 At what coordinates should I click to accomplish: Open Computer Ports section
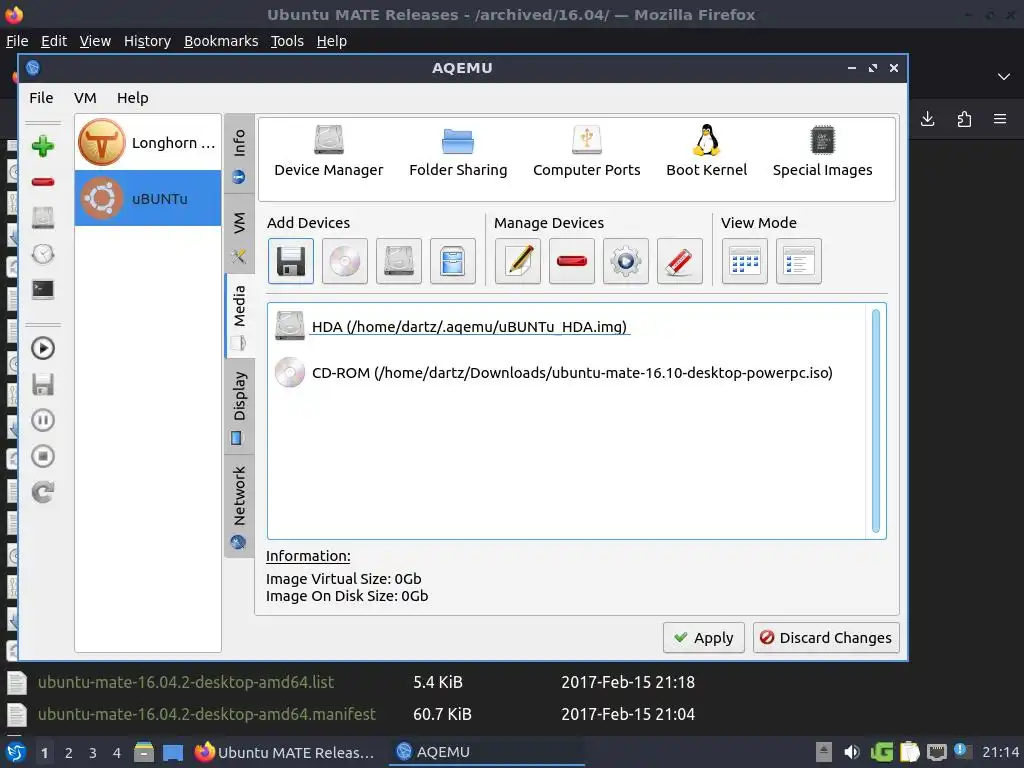586,152
